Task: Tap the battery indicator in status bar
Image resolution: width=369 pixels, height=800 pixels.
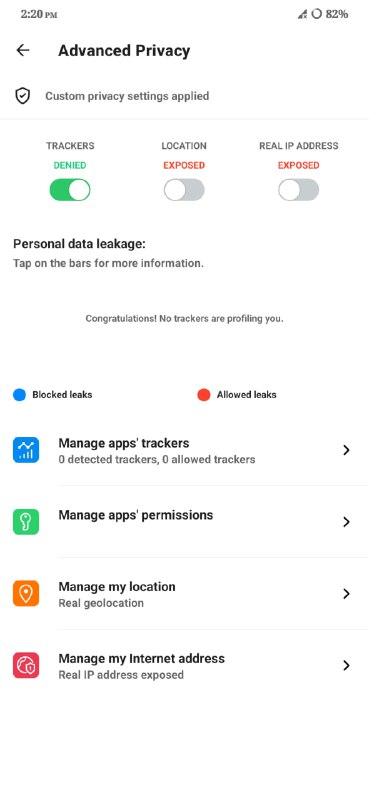Action: pos(330,14)
